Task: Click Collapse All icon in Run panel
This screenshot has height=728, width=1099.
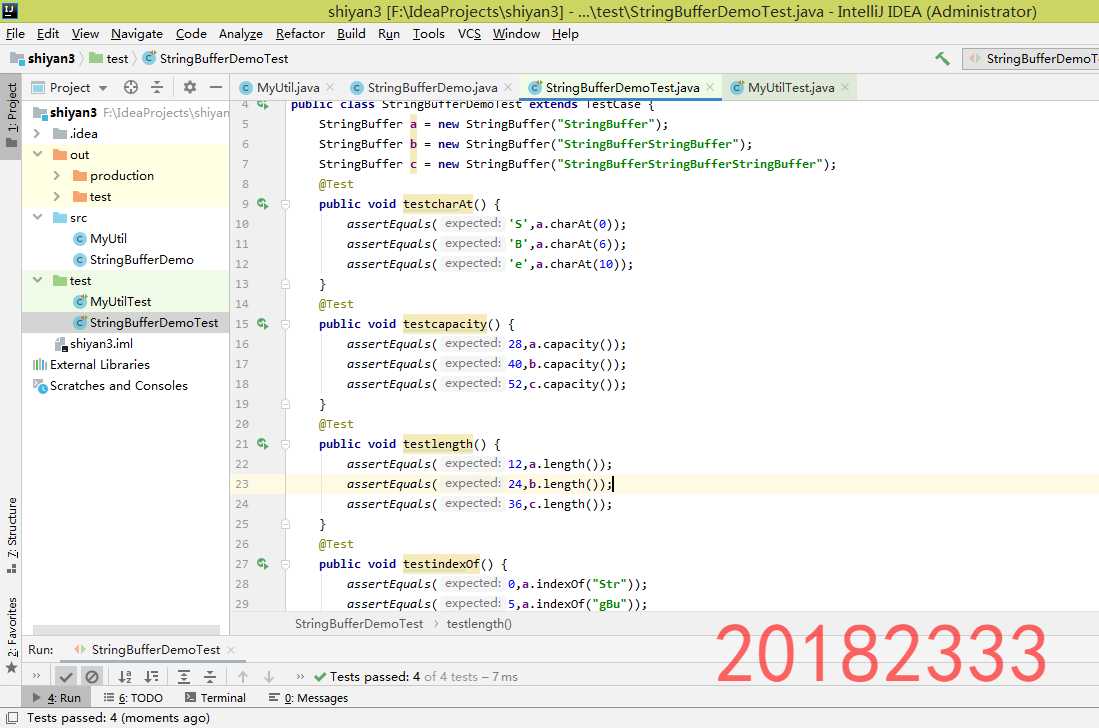Action: (x=210, y=677)
